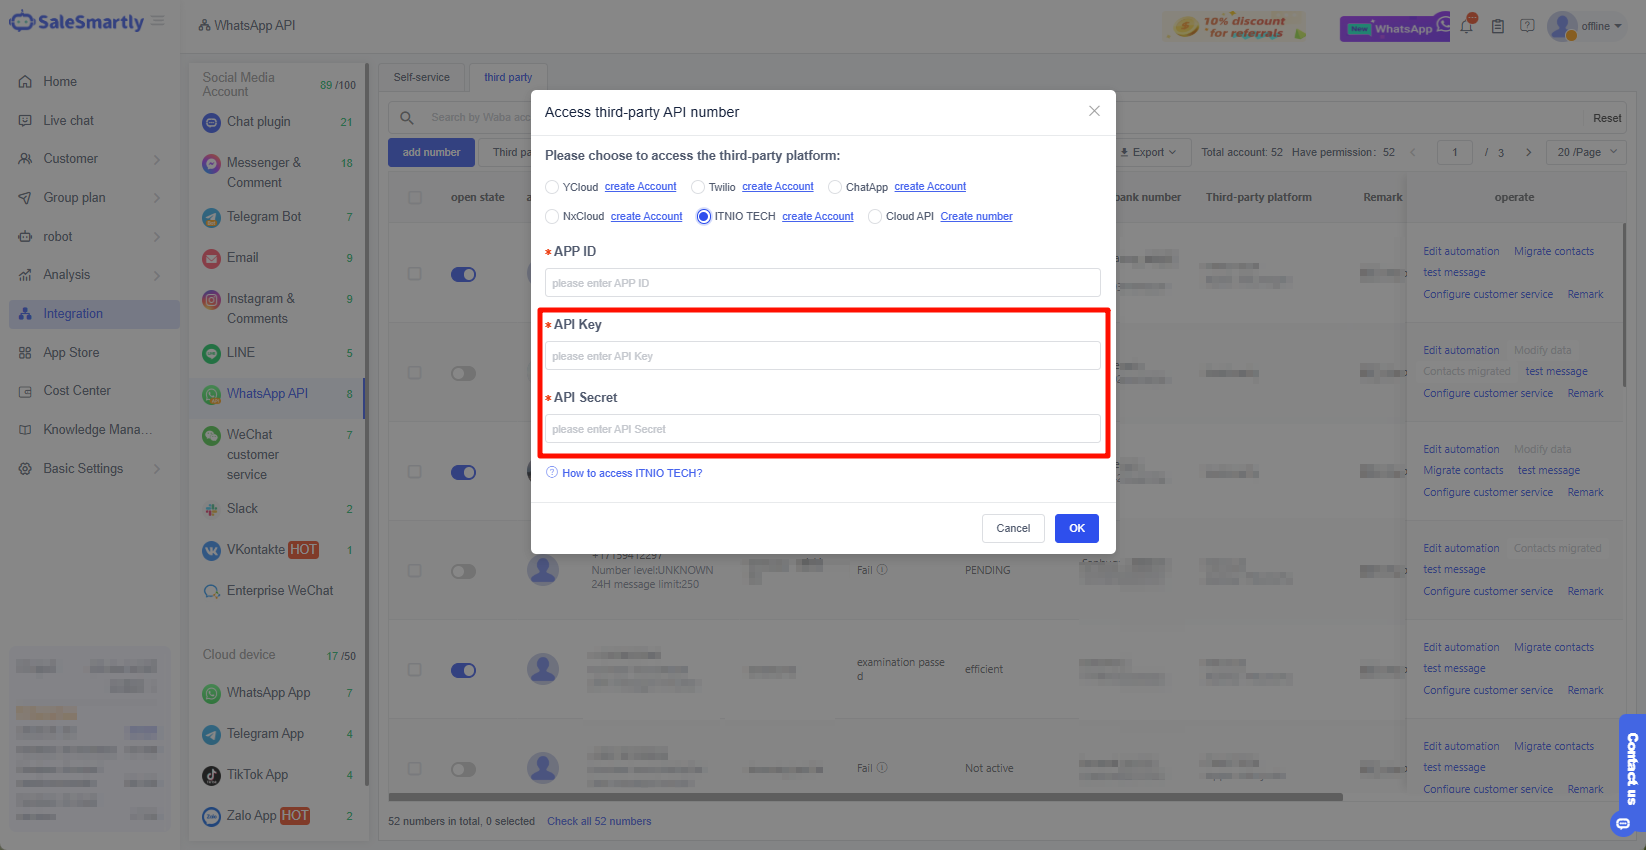Open the help question mark icon
Screen dimensions: 1646x850
click(x=1527, y=26)
